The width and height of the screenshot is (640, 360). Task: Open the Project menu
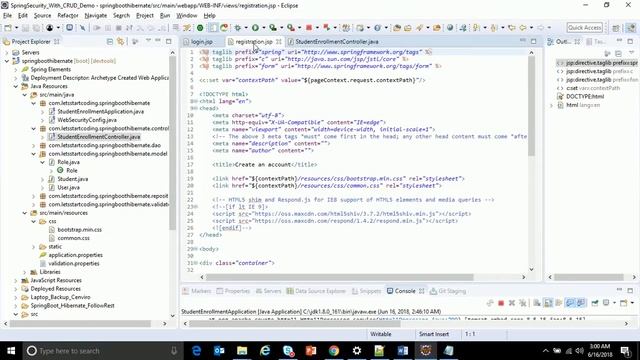click(144, 16)
